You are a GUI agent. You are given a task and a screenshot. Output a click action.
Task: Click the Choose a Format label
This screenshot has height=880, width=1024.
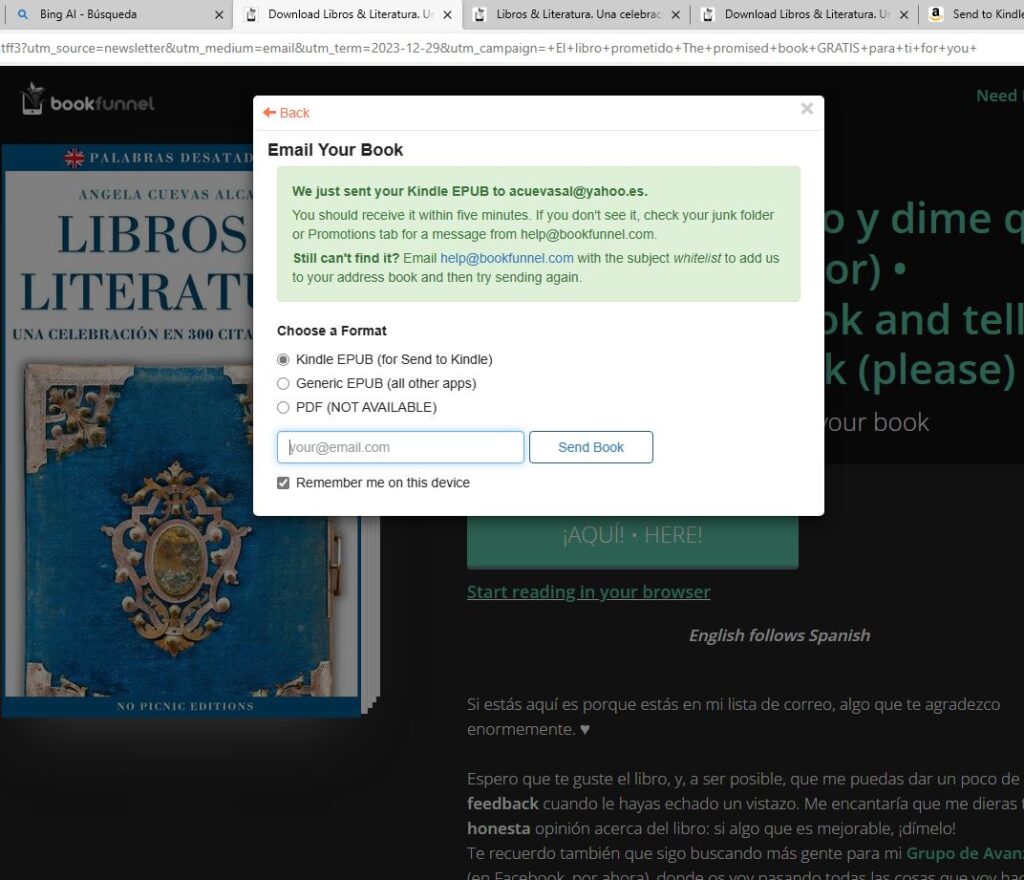click(x=332, y=331)
